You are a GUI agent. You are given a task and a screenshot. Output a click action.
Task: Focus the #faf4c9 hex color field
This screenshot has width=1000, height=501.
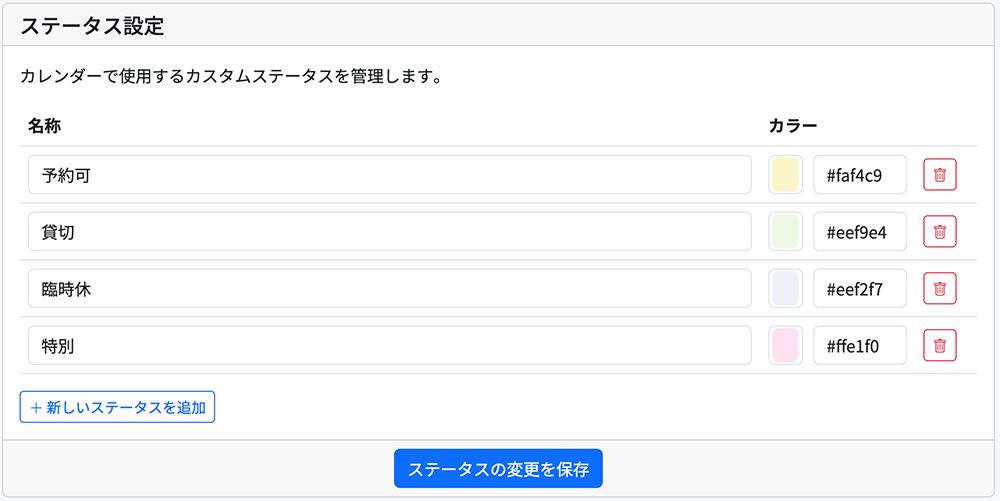860,175
